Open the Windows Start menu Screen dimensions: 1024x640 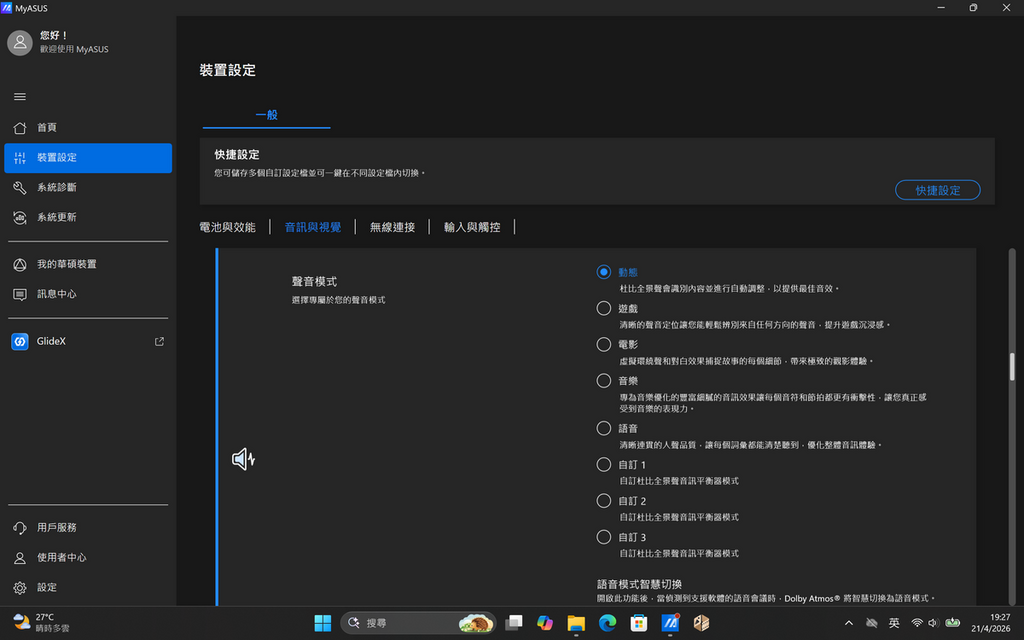pos(323,623)
